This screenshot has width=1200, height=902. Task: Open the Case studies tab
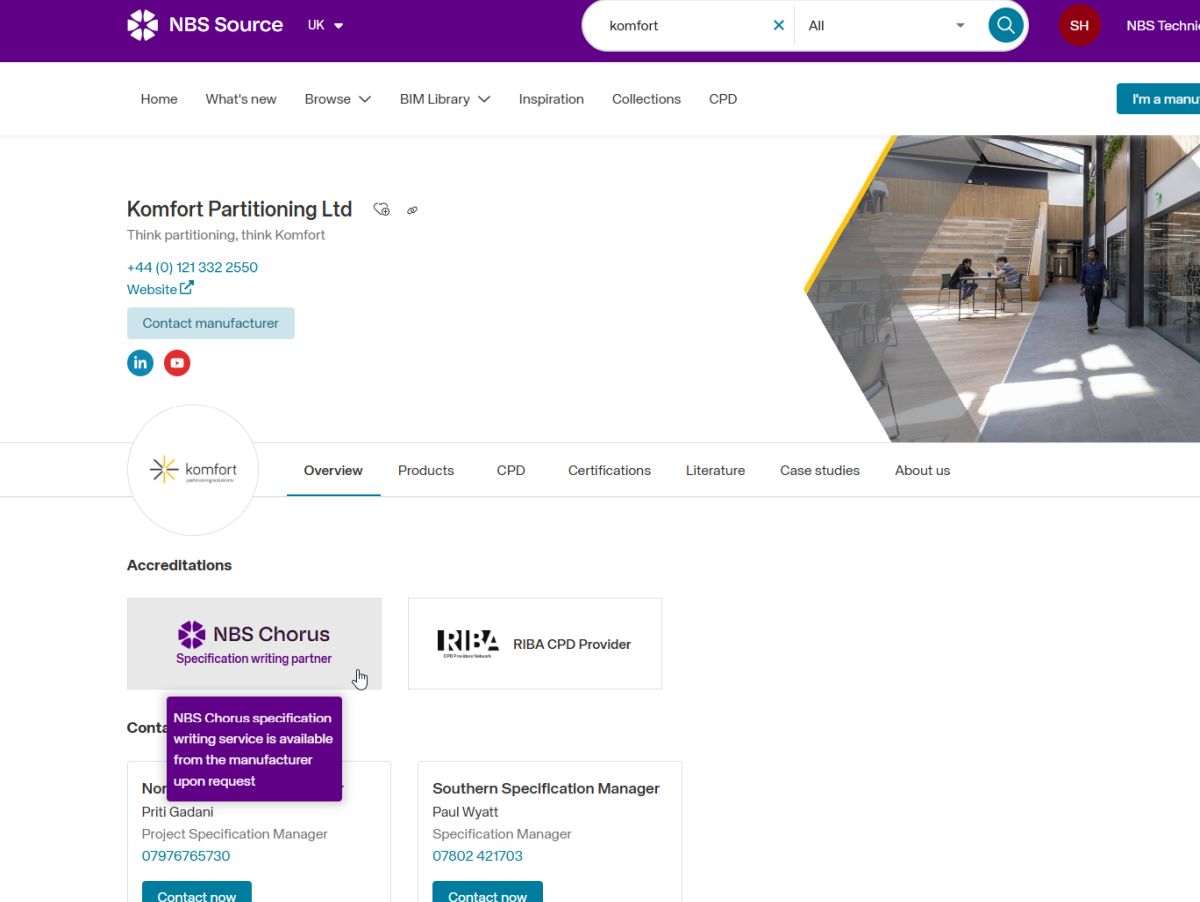(820, 470)
